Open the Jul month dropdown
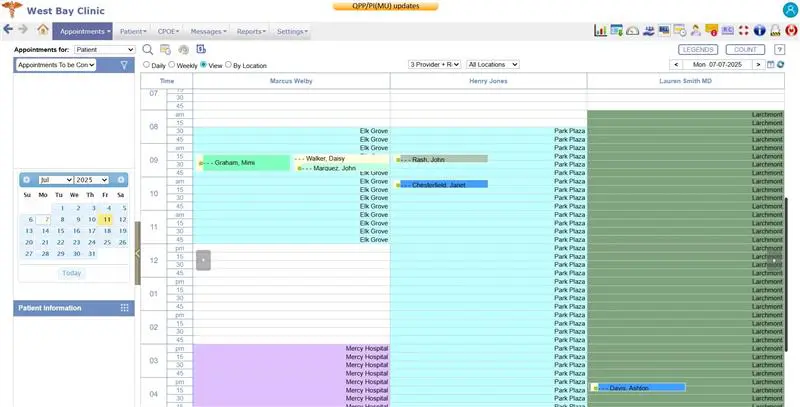This screenshot has width=800, height=407. pyautogui.click(x=56, y=180)
